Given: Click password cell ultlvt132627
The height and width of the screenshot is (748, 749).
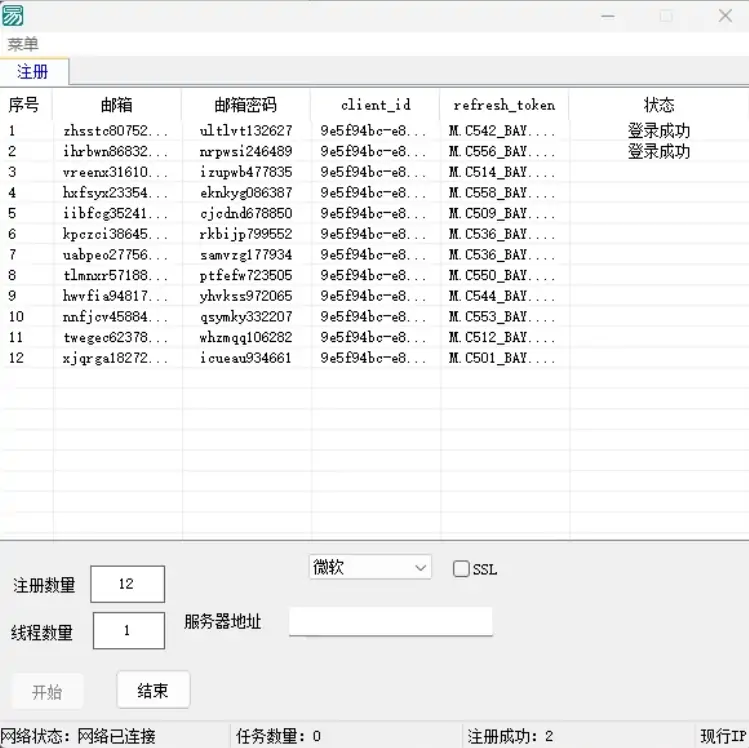Looking at the screenshot, I should pos(246,130).
